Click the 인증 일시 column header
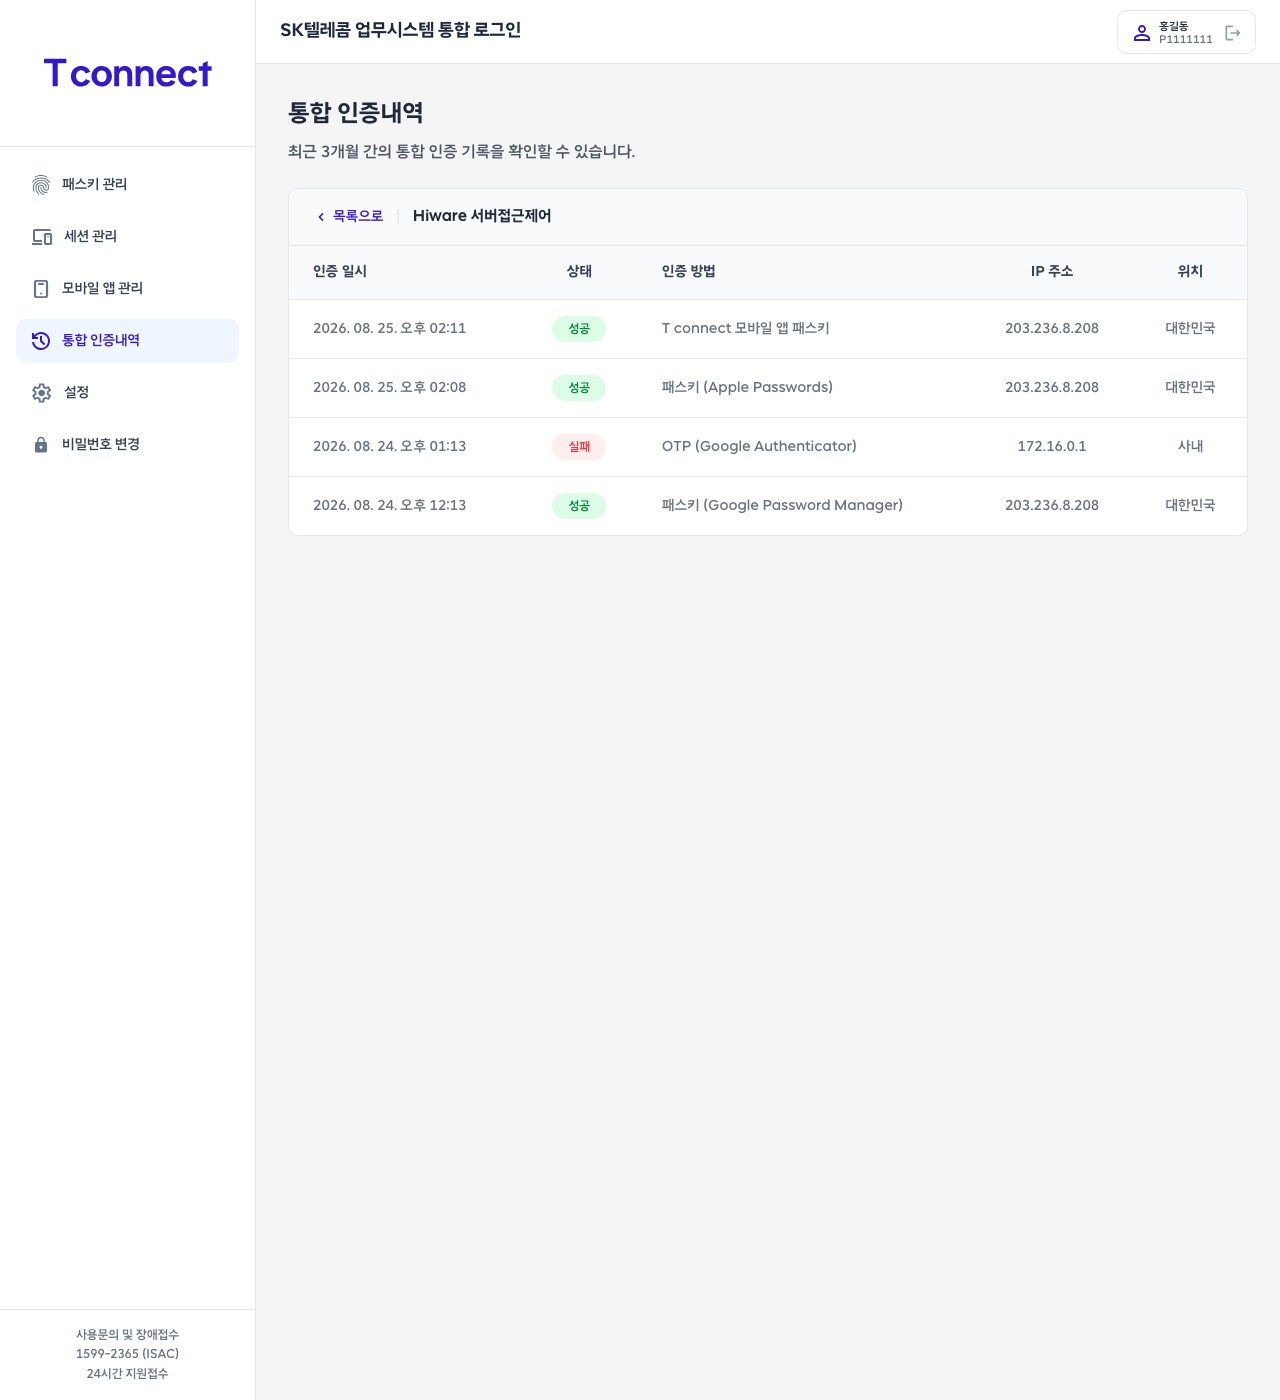The width and height of the screenshot is (1280, 1400). (340, 272)
